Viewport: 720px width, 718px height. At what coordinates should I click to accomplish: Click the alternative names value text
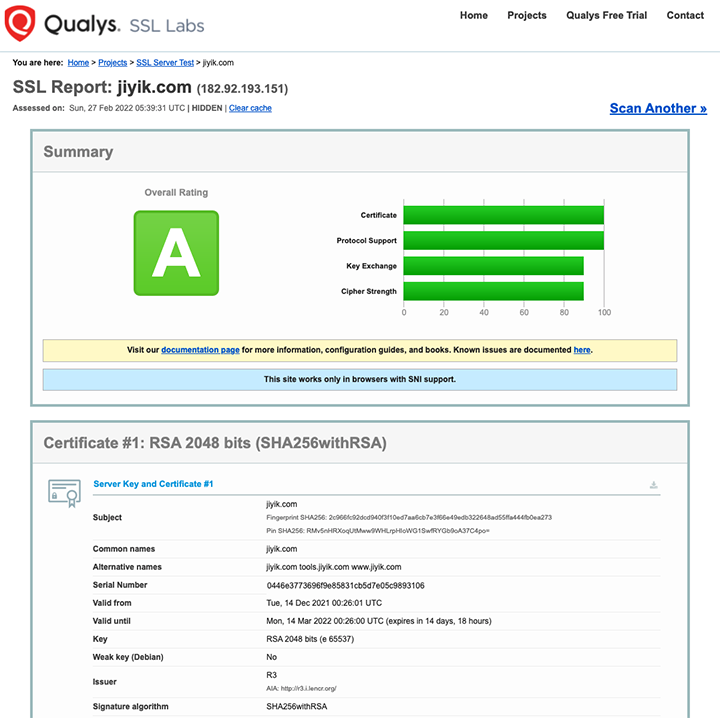[334, 567]
